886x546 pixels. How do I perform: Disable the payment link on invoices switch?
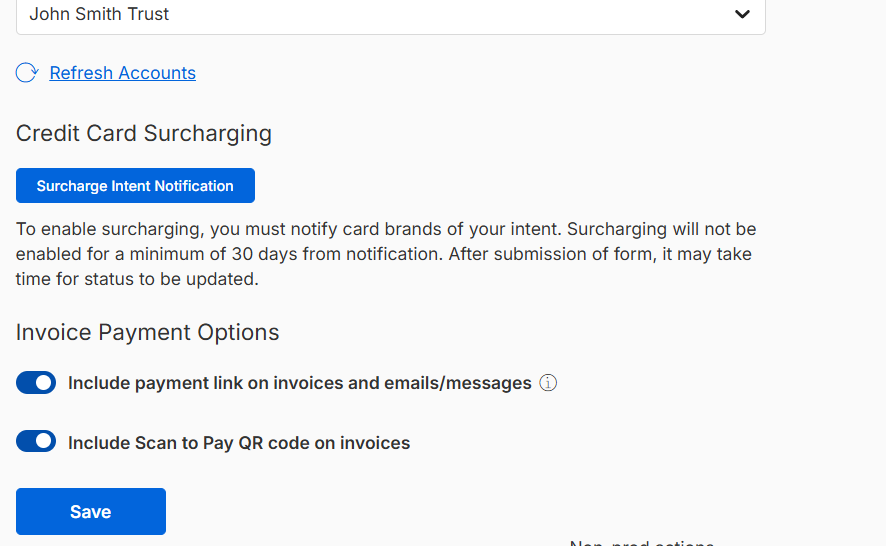click(x=36, y=383)
